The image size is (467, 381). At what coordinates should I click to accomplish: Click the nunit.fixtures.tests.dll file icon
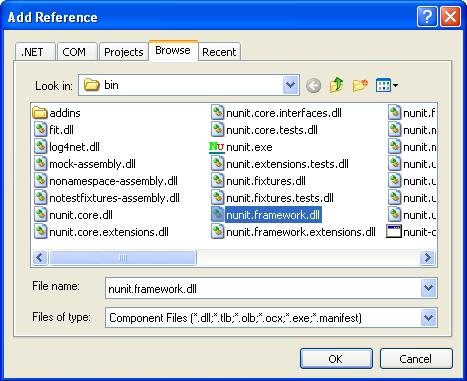point(217,198)
